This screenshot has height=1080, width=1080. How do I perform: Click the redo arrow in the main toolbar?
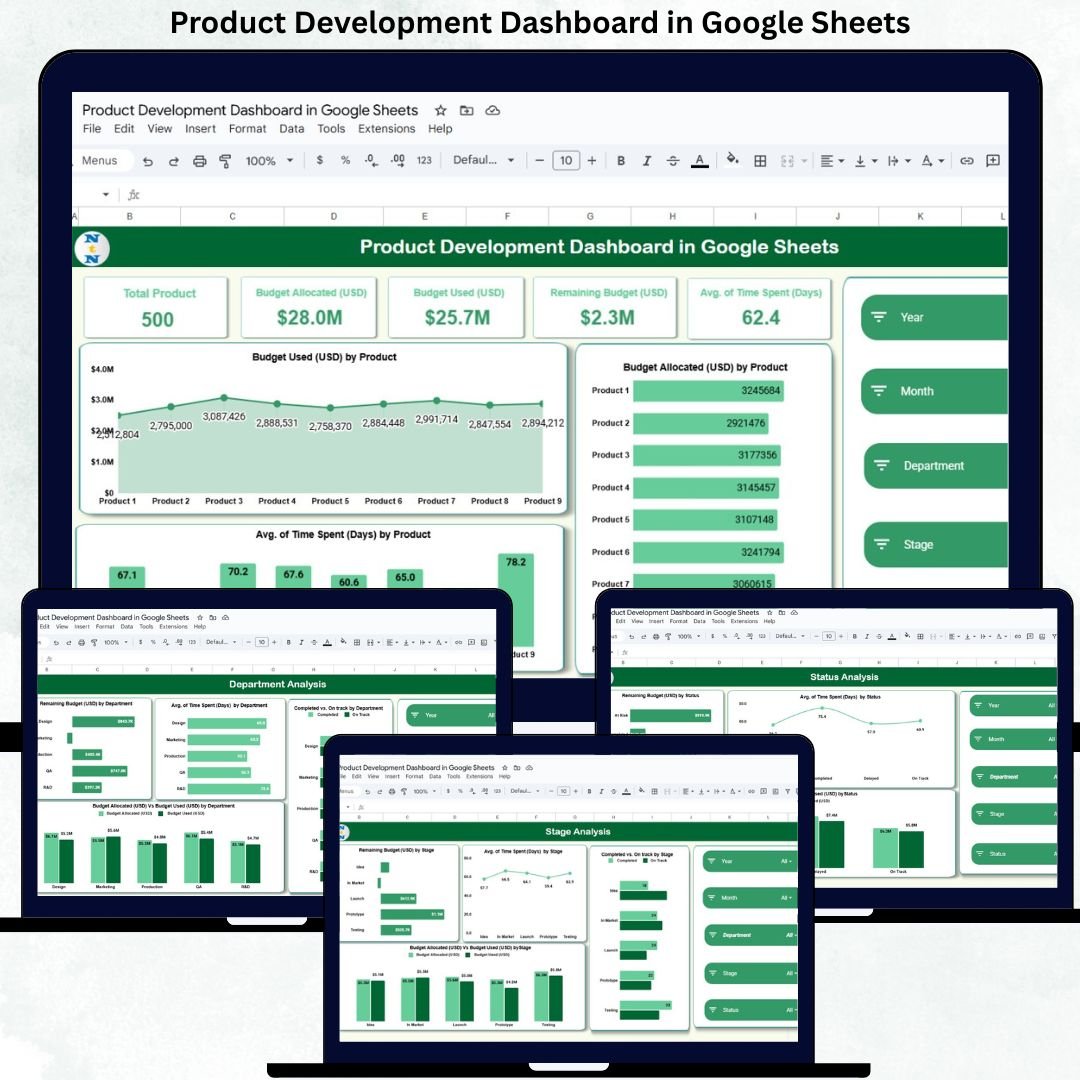pos(173,161)
